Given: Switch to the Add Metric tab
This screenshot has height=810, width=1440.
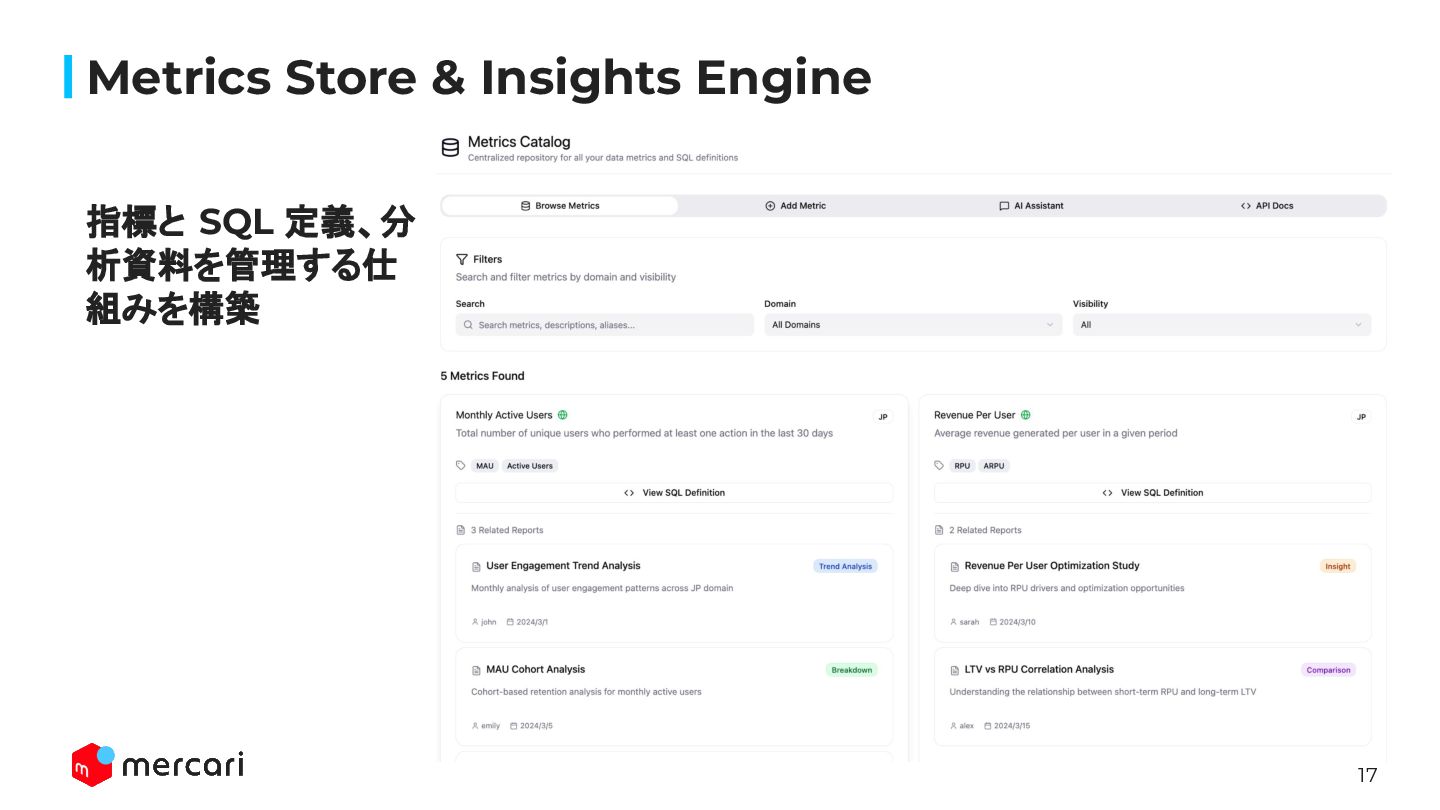Looking at the screenshot, I should 796,206.
